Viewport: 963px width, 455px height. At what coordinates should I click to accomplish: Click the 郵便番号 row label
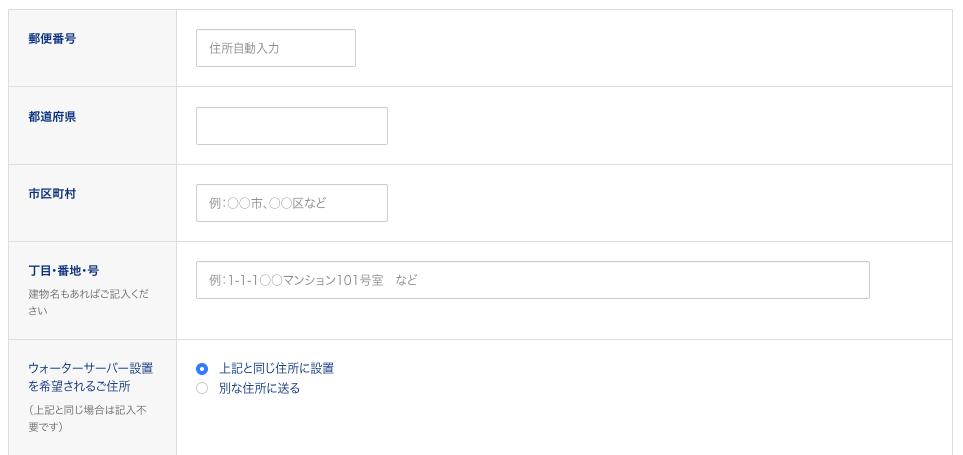[x=52, y=39]
